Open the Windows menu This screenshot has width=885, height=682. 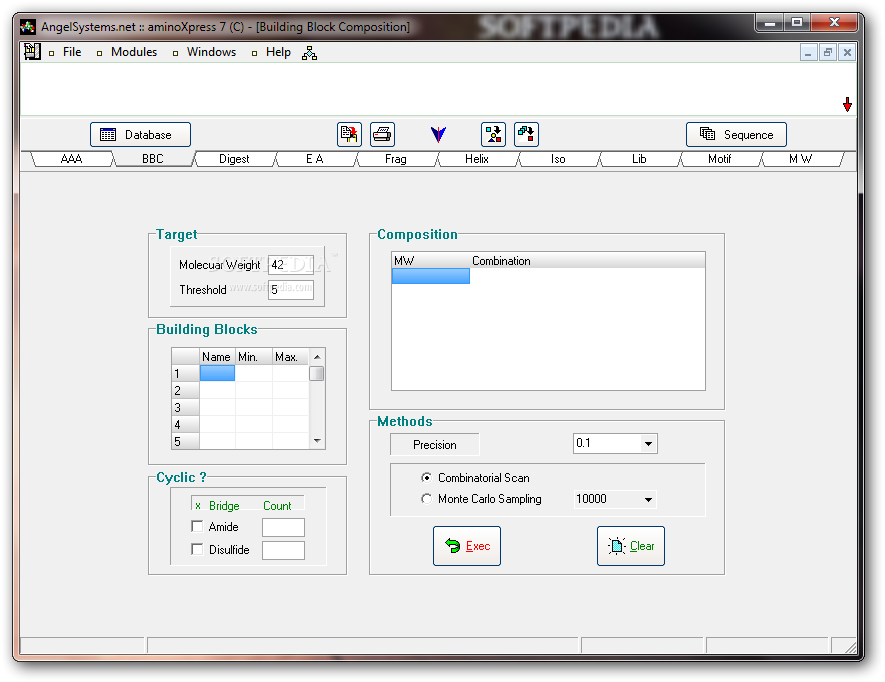(x=211, y=52)
